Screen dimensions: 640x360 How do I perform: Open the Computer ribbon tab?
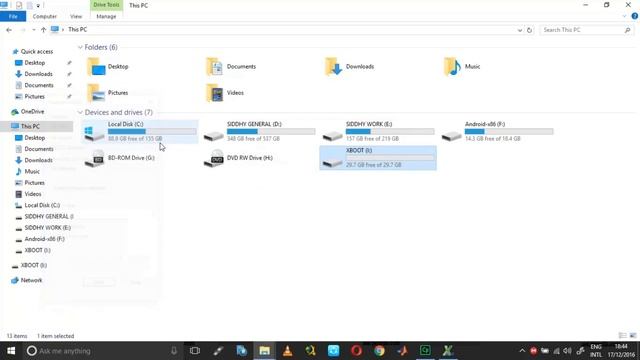pos(44,16)
